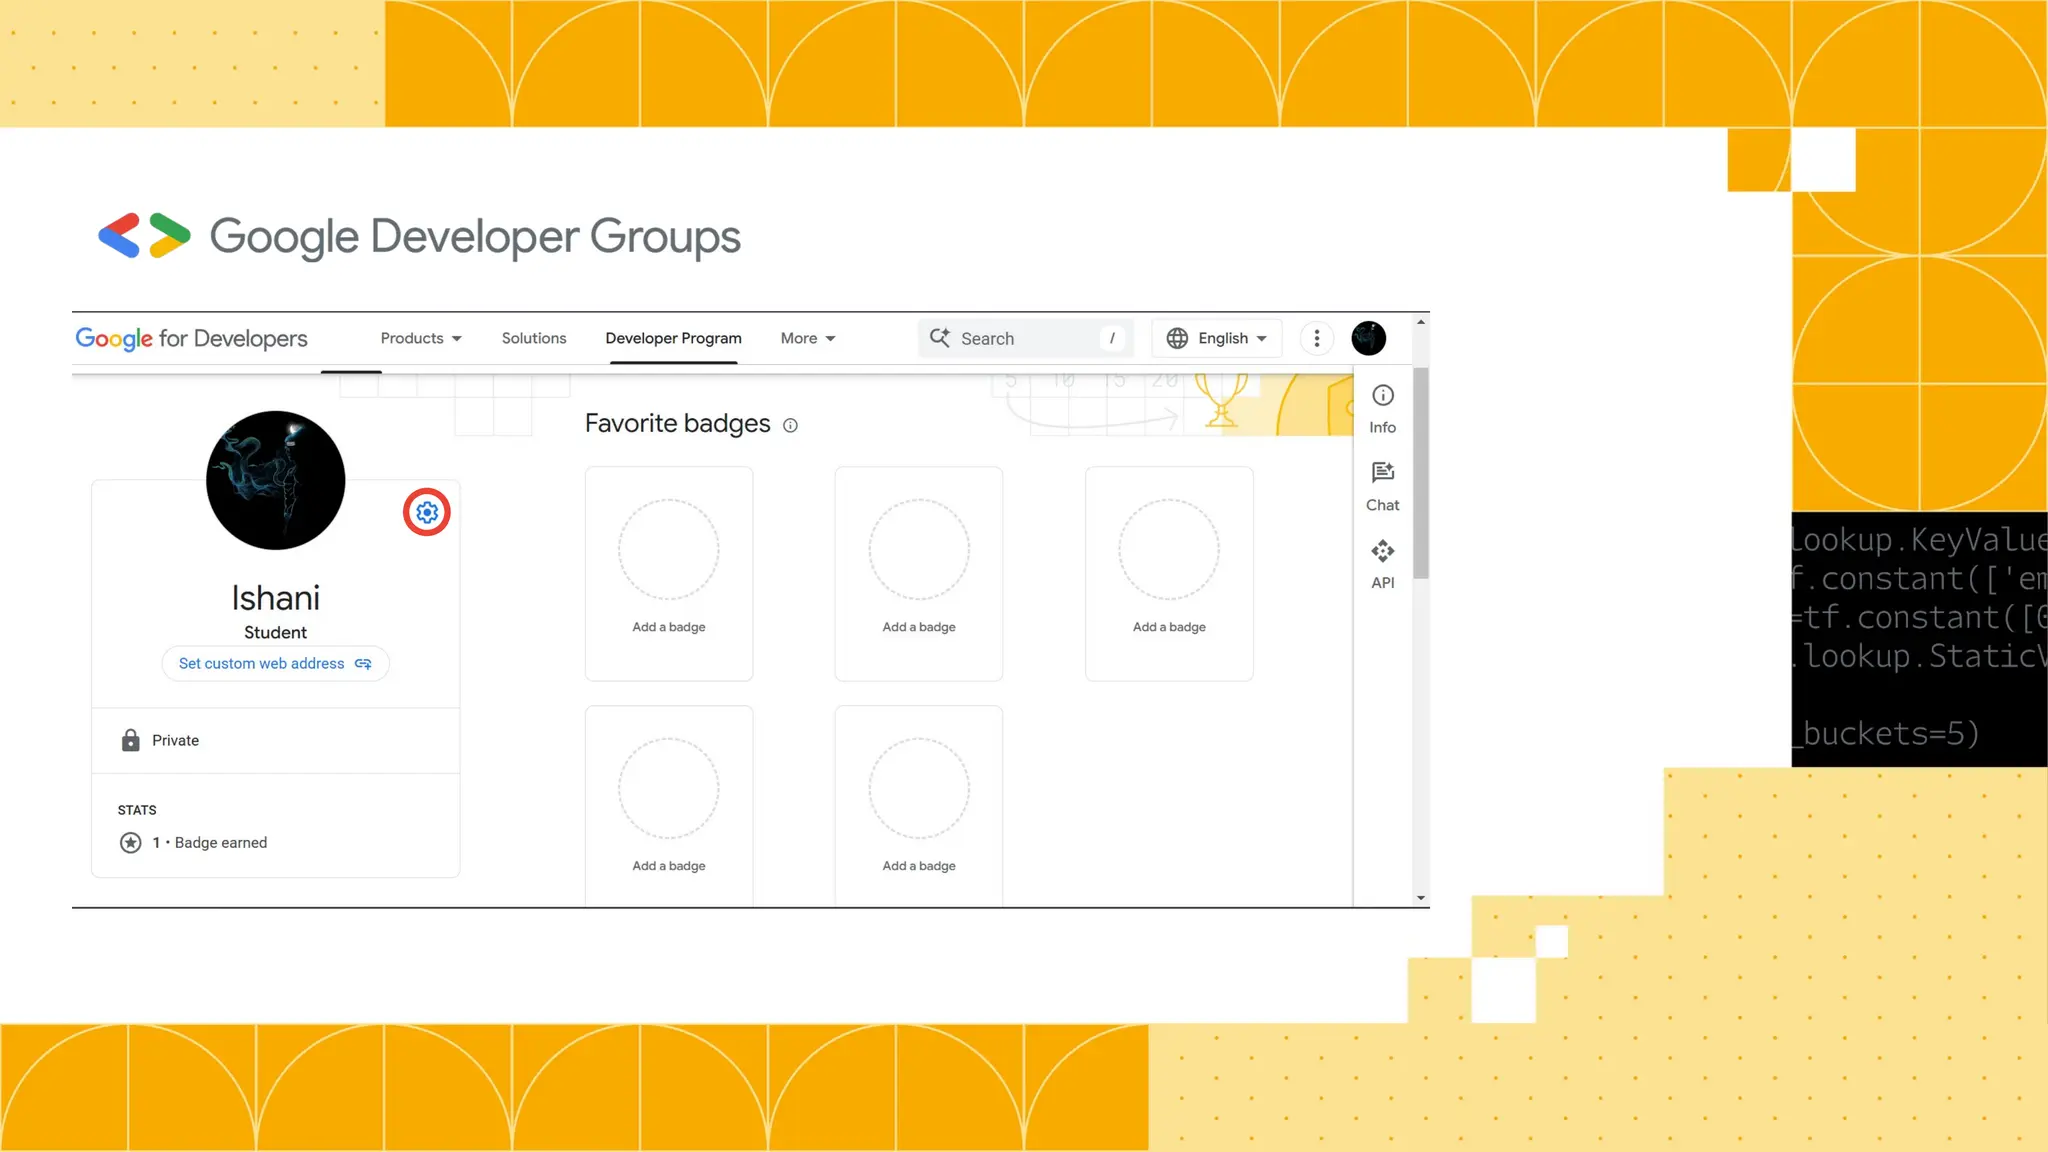Click the profile settings gear icon
This screenshot has width=2048, height=1152.
click(x=427, y=512)
